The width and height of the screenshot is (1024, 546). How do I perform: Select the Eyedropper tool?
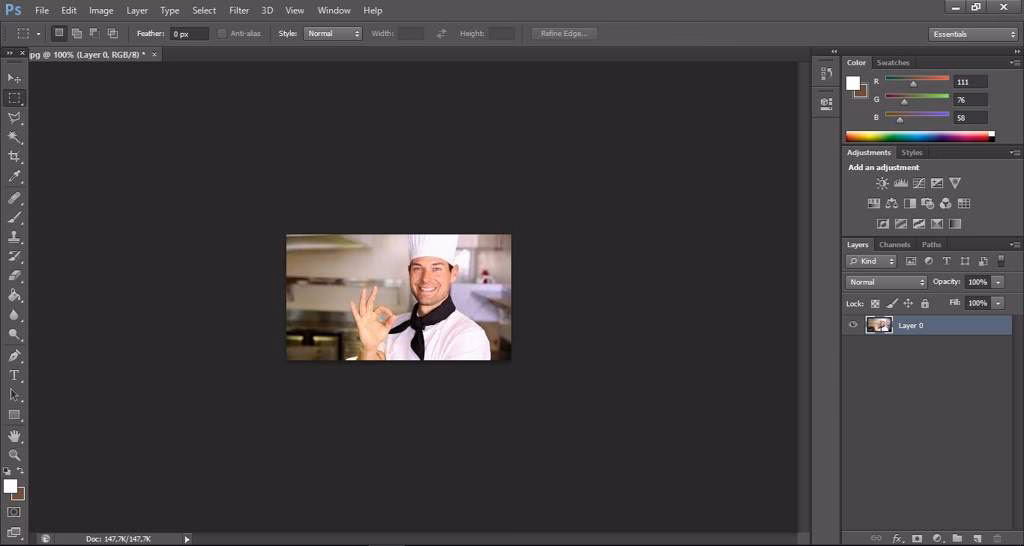click(15, 177)
